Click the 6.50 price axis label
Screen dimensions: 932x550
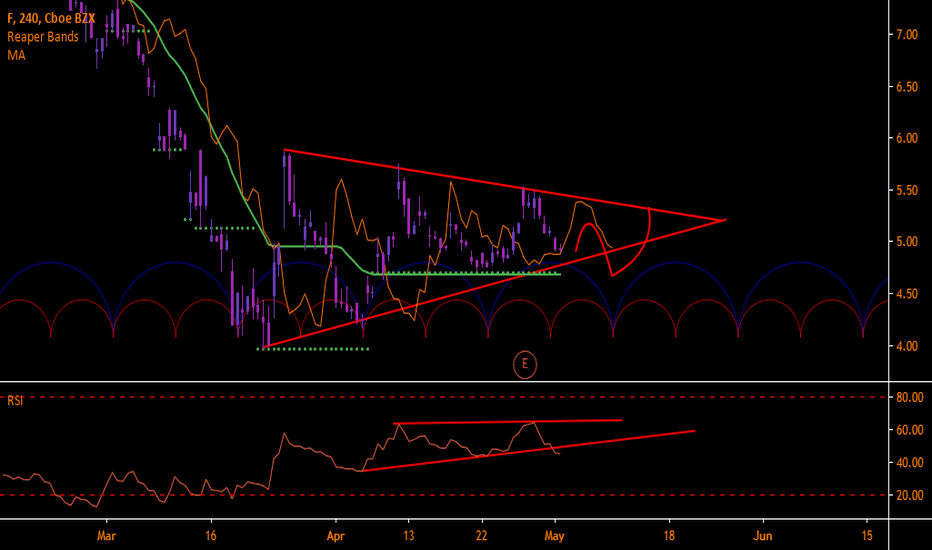click(907, 87)
